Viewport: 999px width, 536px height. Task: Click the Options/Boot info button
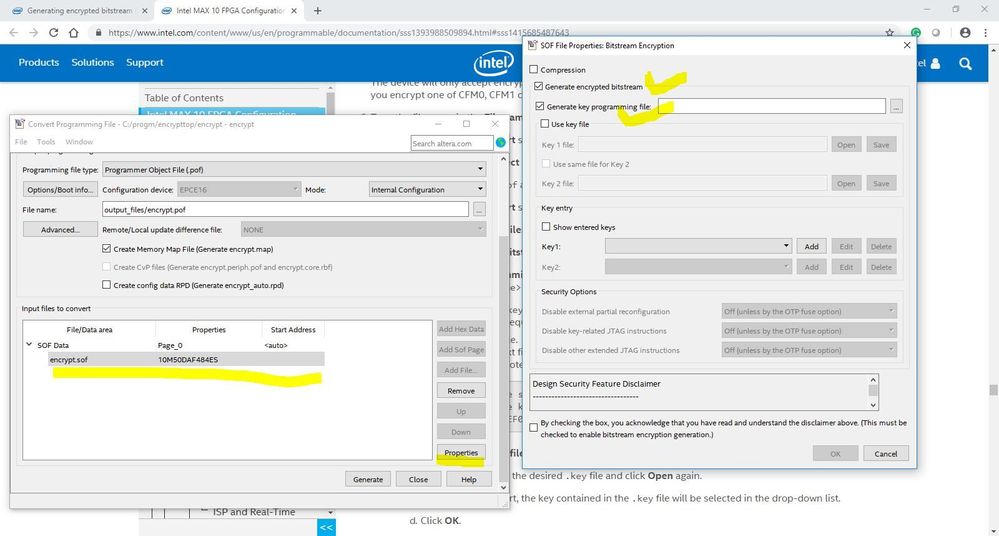60,189
